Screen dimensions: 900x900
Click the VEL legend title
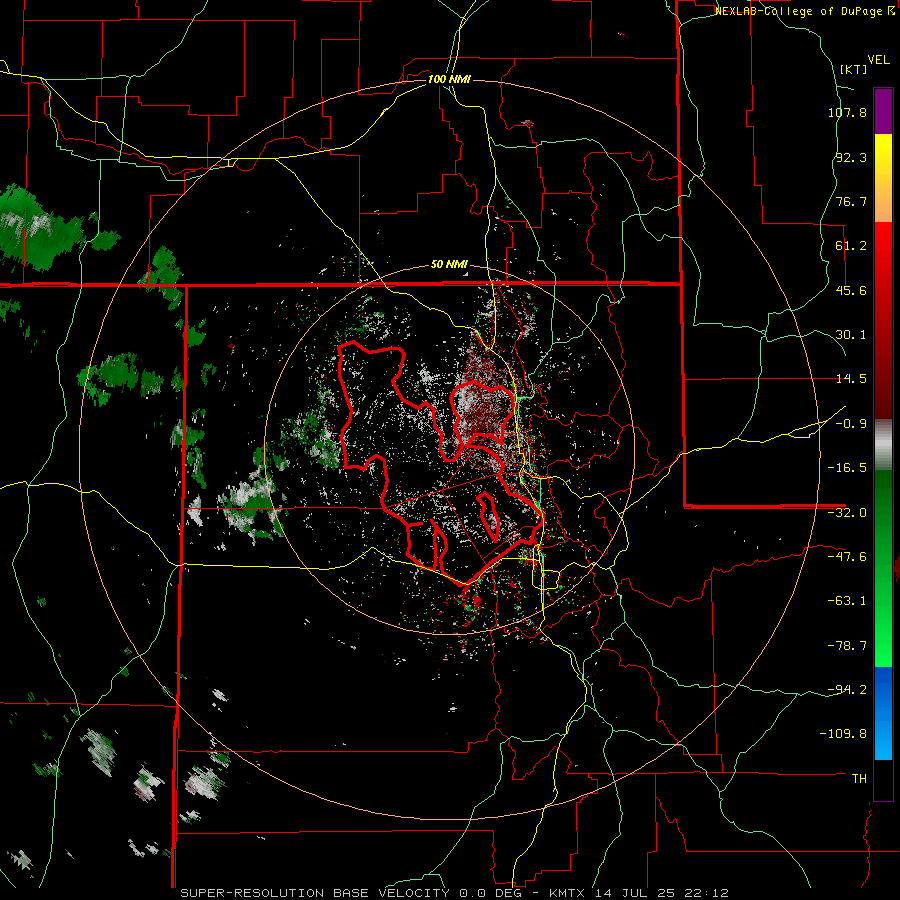pos(878,60)
